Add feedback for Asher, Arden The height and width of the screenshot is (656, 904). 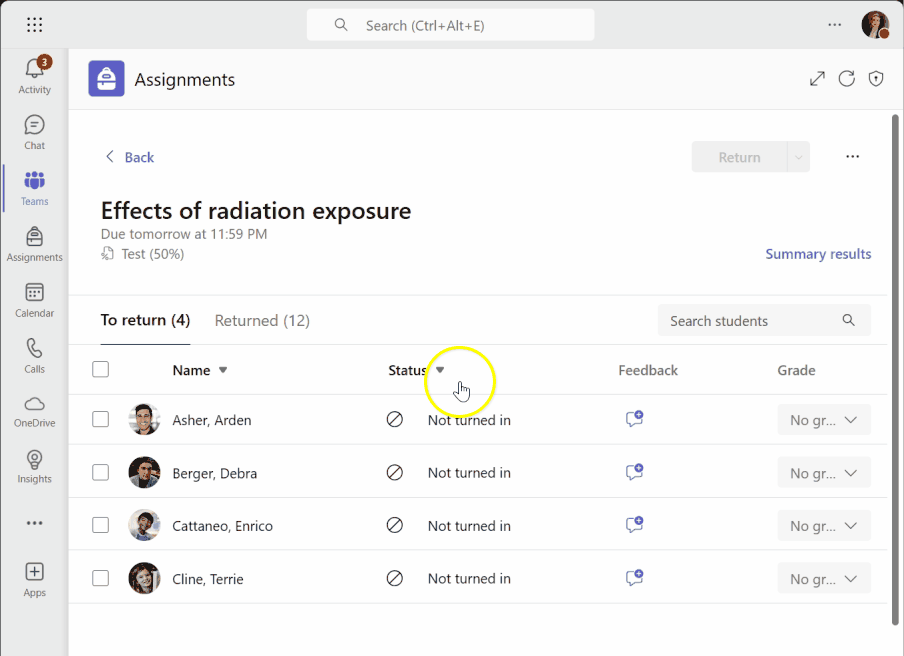tap(634, 419)
